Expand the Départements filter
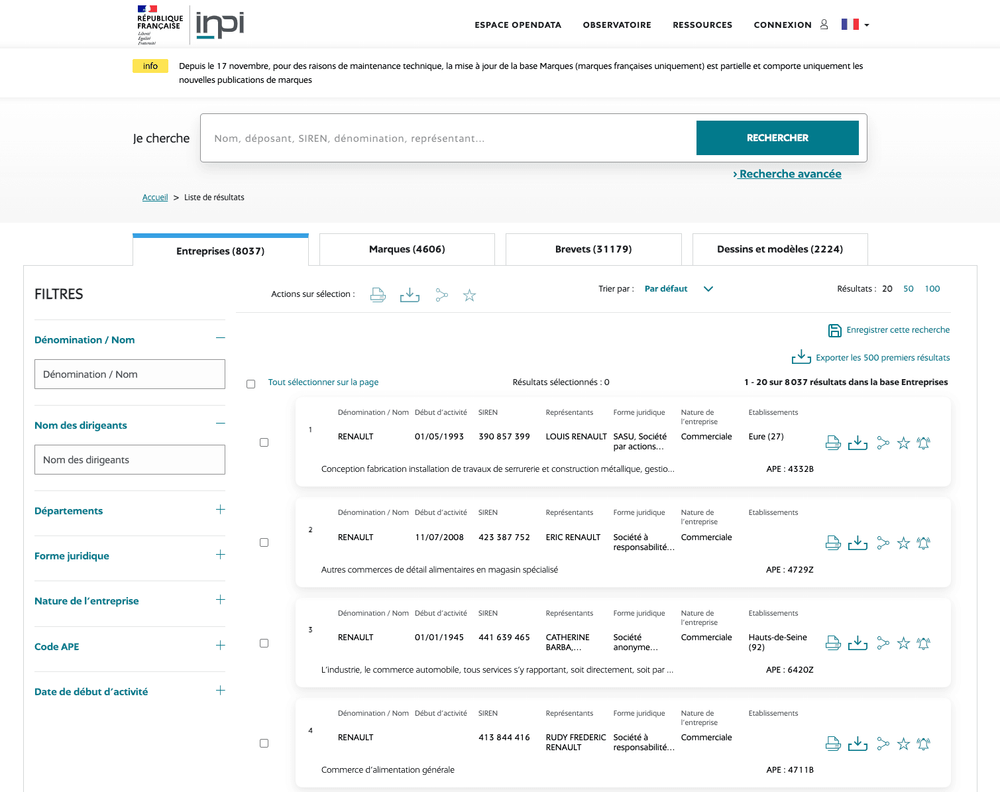1000x792 pixels. [x=220, y=510]
